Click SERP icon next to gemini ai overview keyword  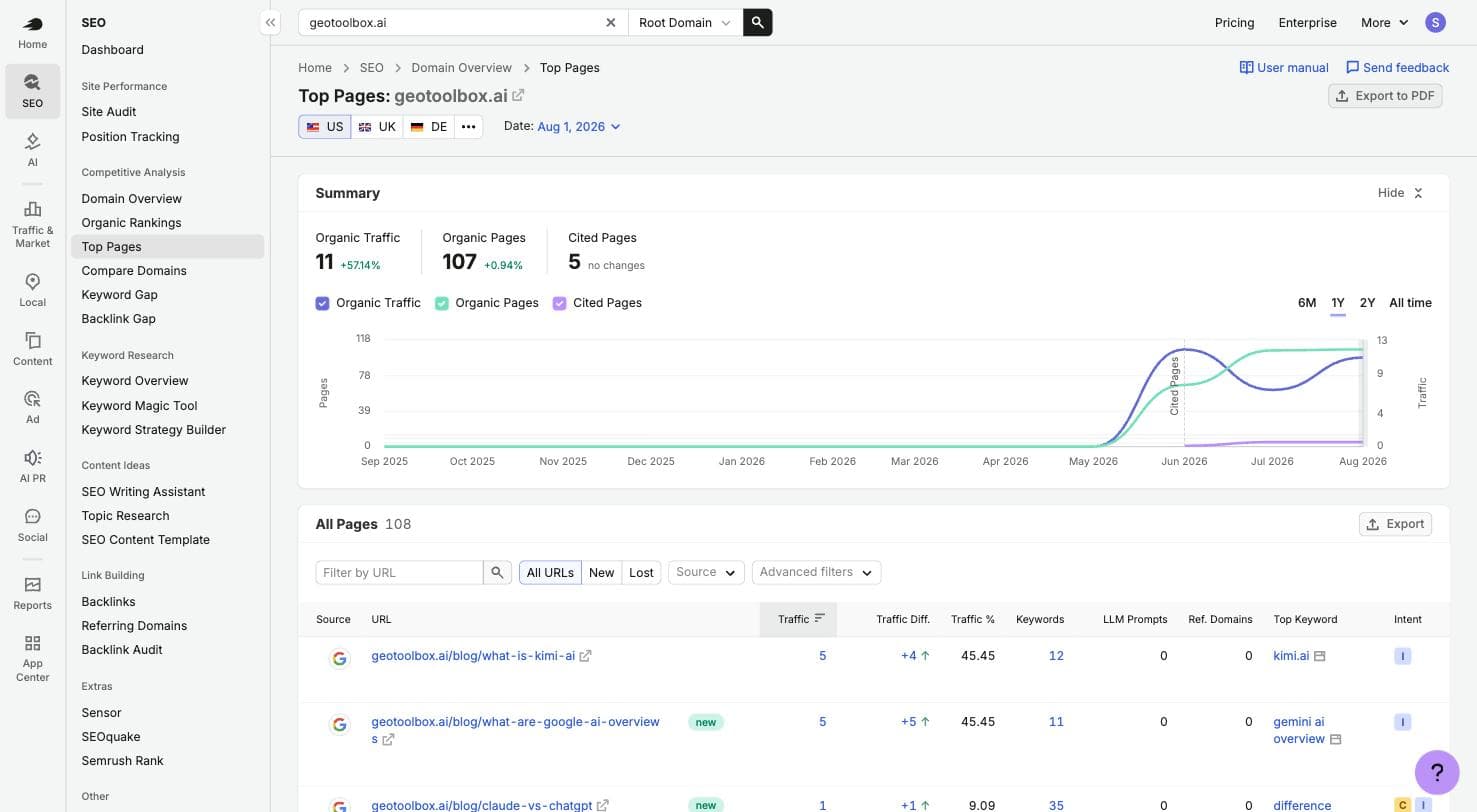point(1335,739)
